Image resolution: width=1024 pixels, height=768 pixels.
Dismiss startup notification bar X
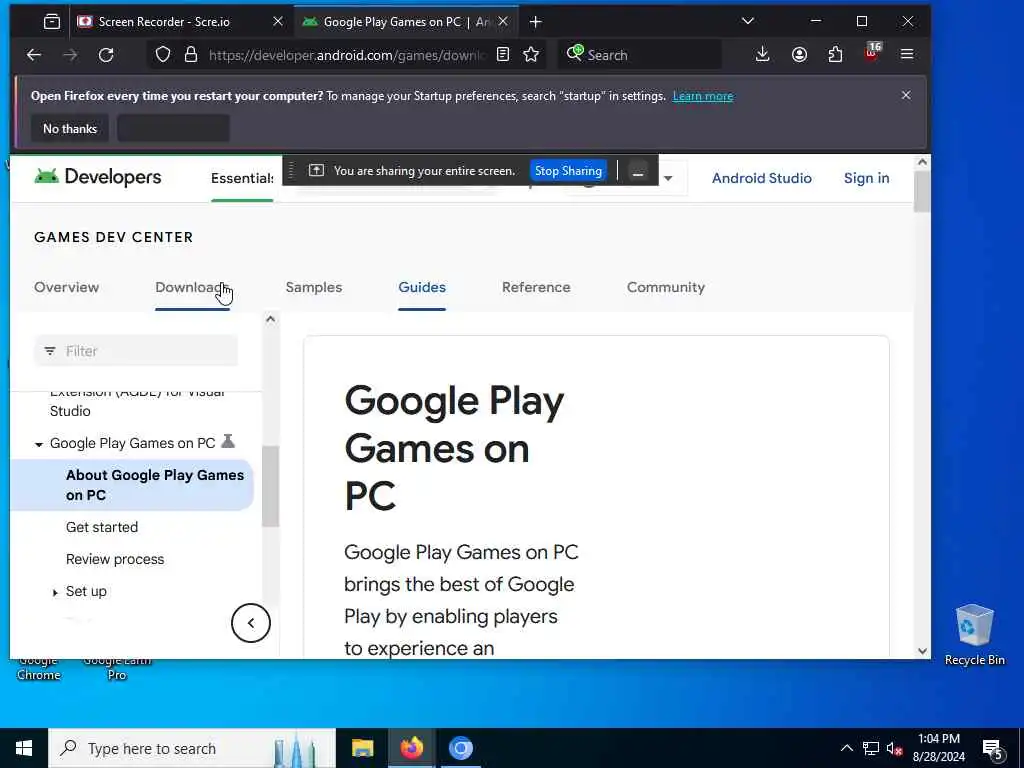(x=906, y=95)
